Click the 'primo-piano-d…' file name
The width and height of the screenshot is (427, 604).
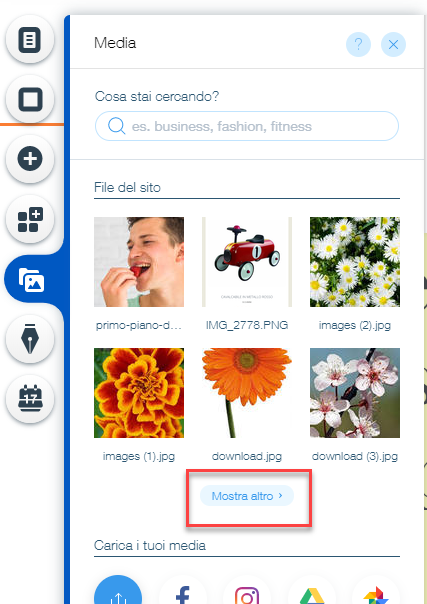click(x=139, y=325)
